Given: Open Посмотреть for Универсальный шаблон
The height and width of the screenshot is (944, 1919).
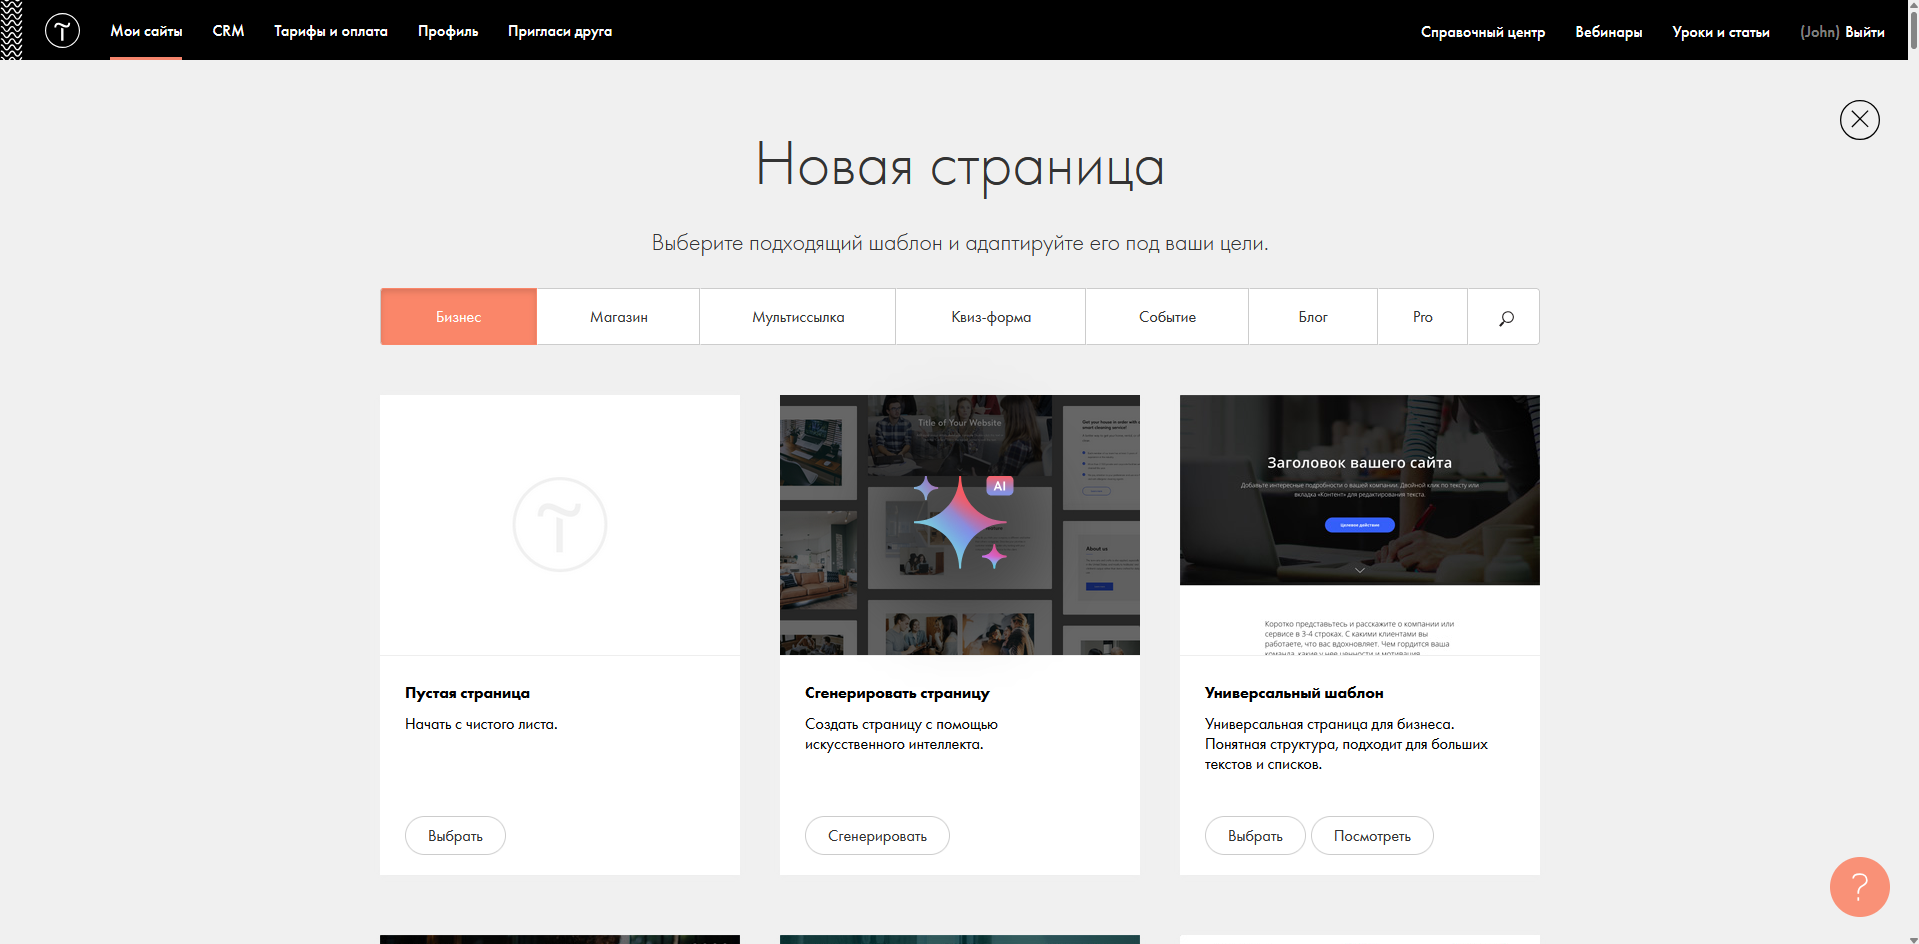Looking at the screenshot, I should [1371, 835].
